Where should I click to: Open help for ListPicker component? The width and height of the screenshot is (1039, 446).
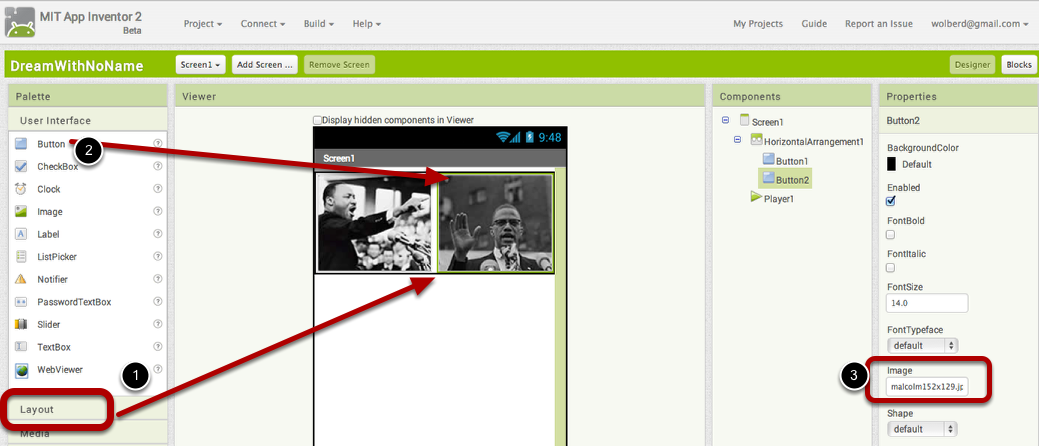[x=158, y=256]
